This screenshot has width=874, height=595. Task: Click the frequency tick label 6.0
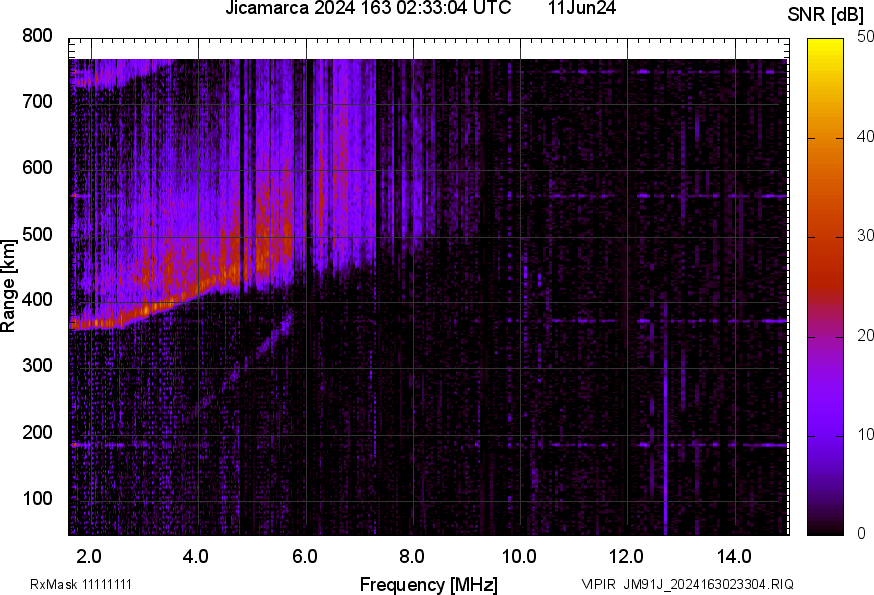point(304,557)
